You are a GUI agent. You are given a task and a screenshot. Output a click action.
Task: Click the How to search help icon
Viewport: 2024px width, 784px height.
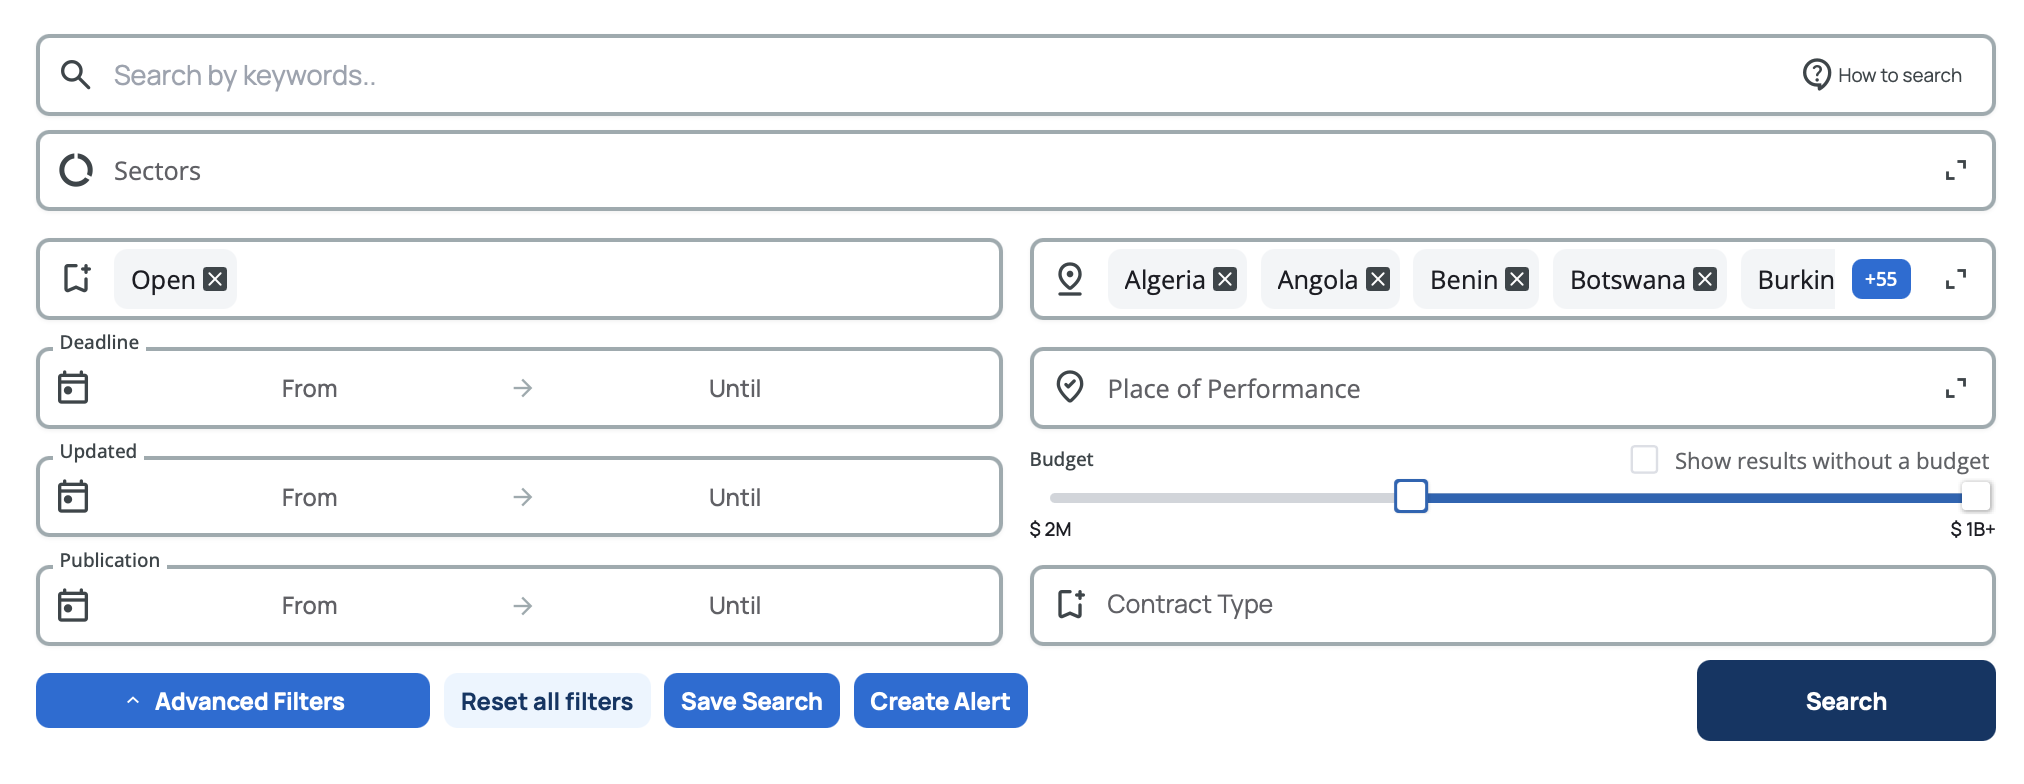click(1816, 75)
